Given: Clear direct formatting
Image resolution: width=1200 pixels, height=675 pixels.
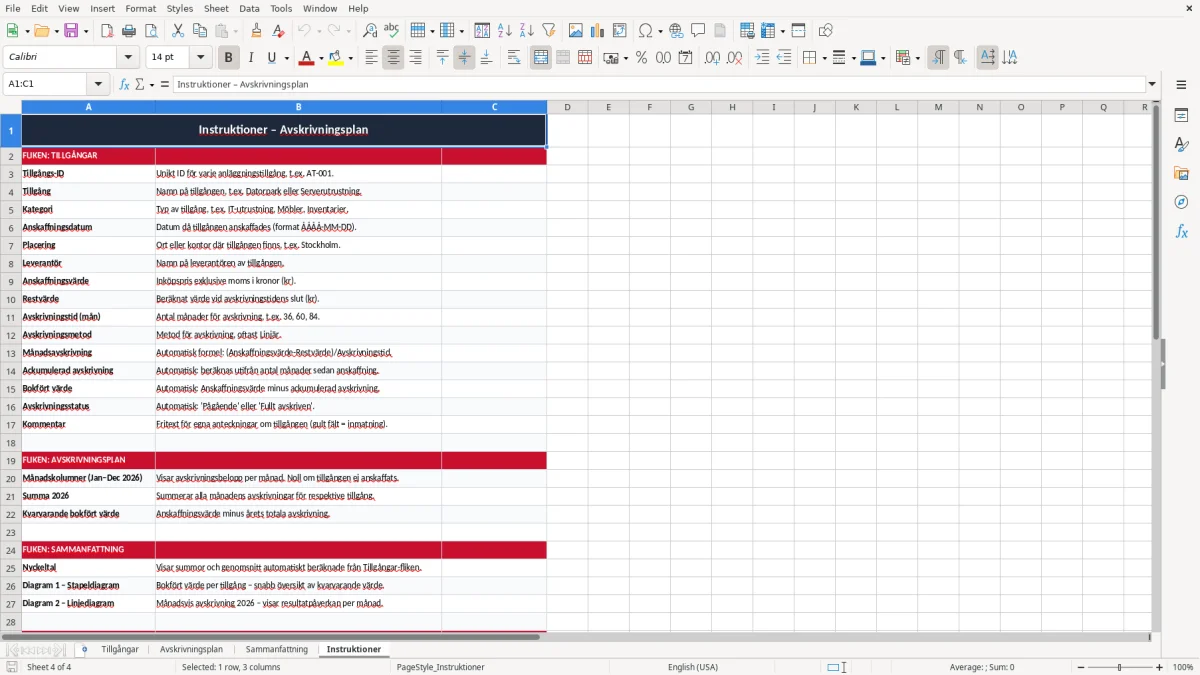Looking at the screenshot, I should (x=278, y=31).
